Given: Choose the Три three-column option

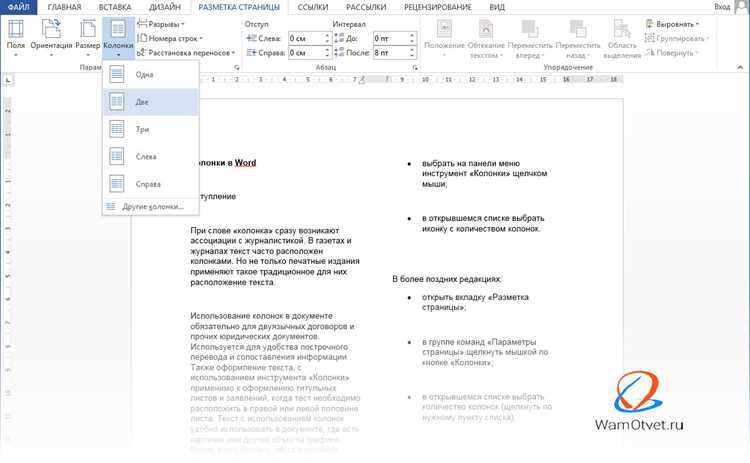Looking at the screenshot, I should (151, 129).
